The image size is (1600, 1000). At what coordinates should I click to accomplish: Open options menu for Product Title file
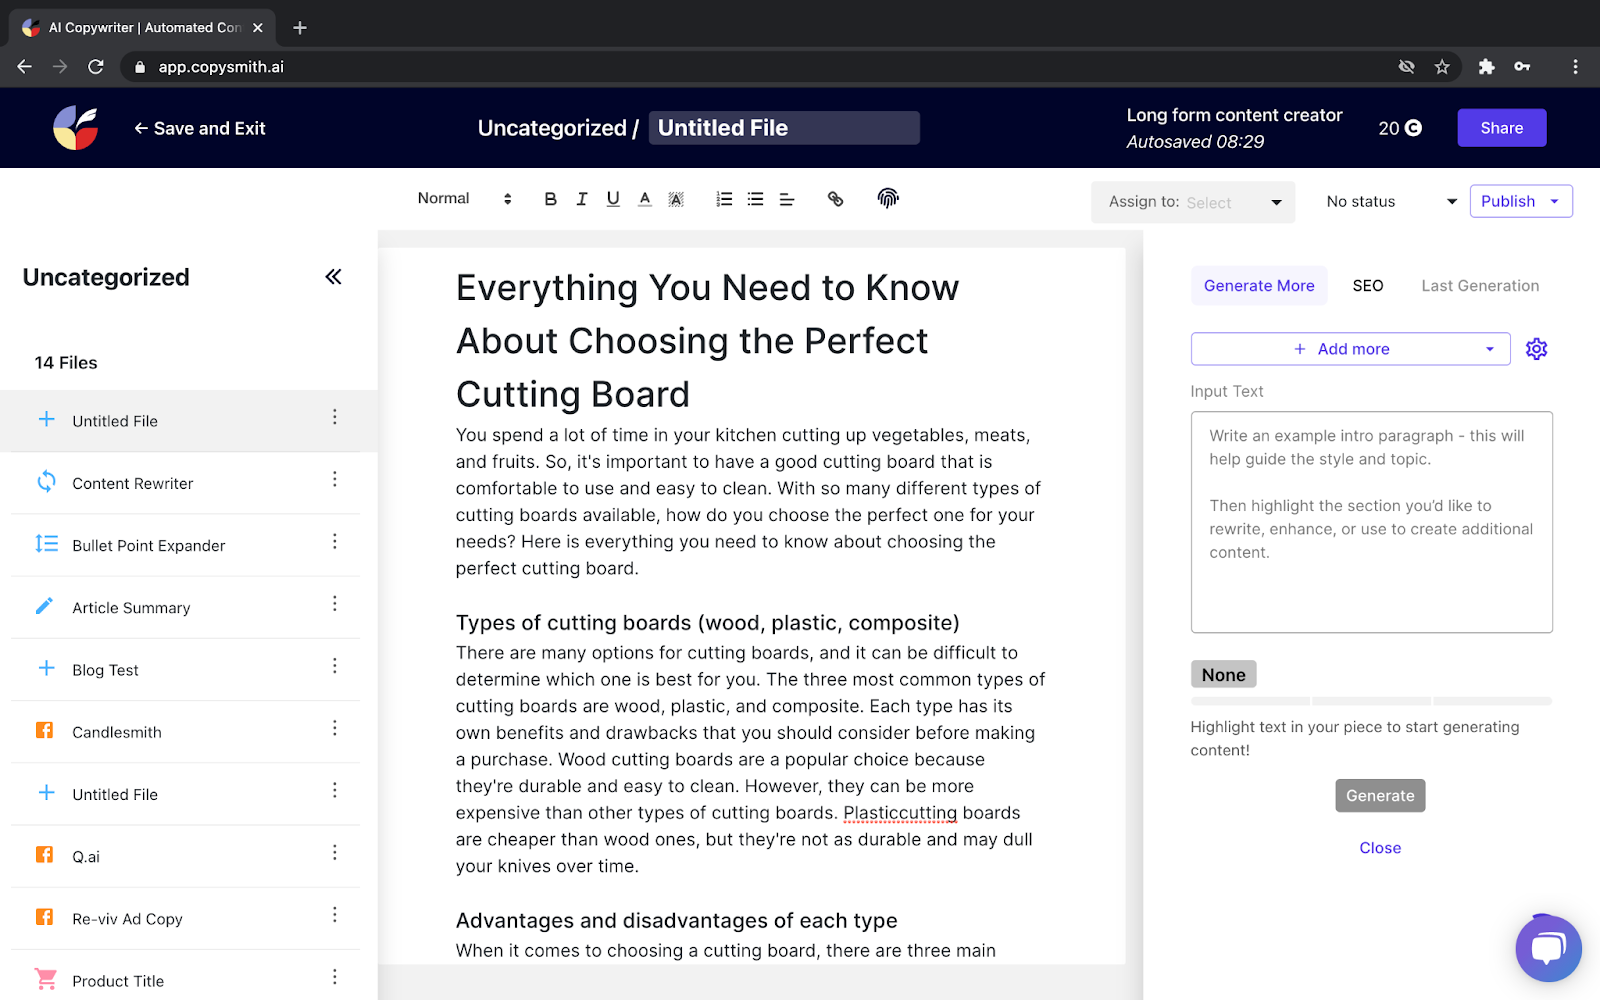coord(335,977)
